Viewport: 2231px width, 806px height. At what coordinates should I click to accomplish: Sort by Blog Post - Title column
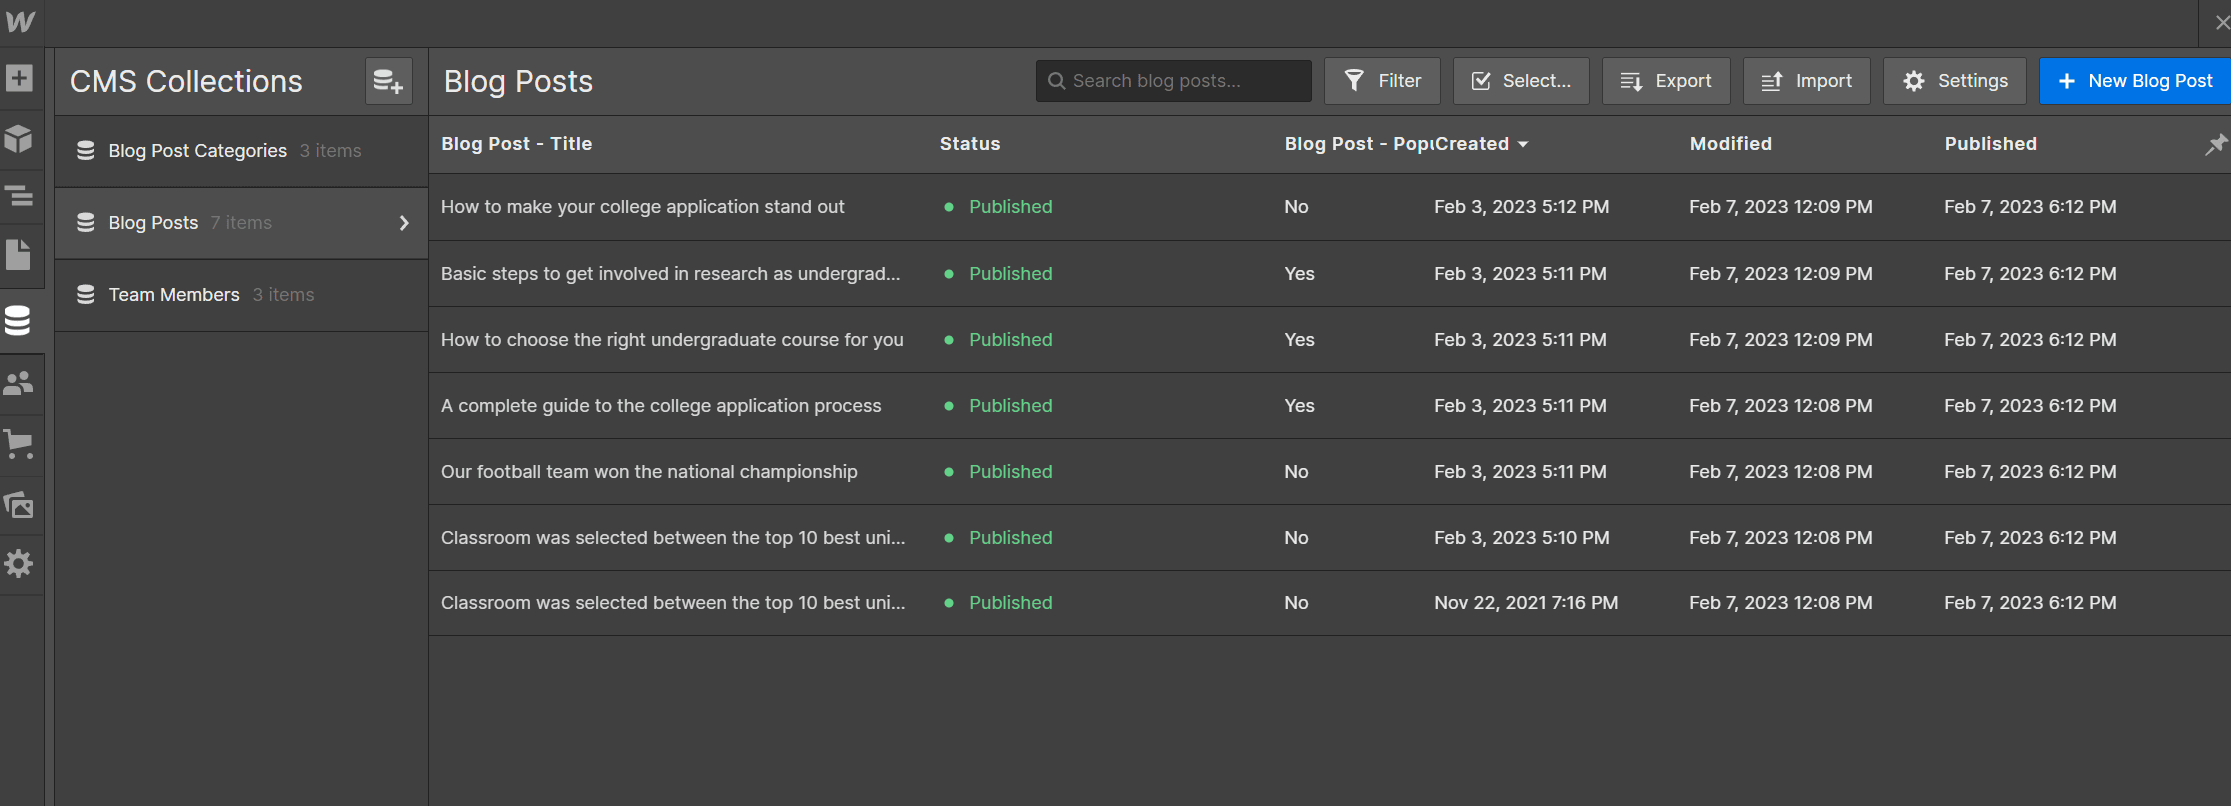coord(517,144)
